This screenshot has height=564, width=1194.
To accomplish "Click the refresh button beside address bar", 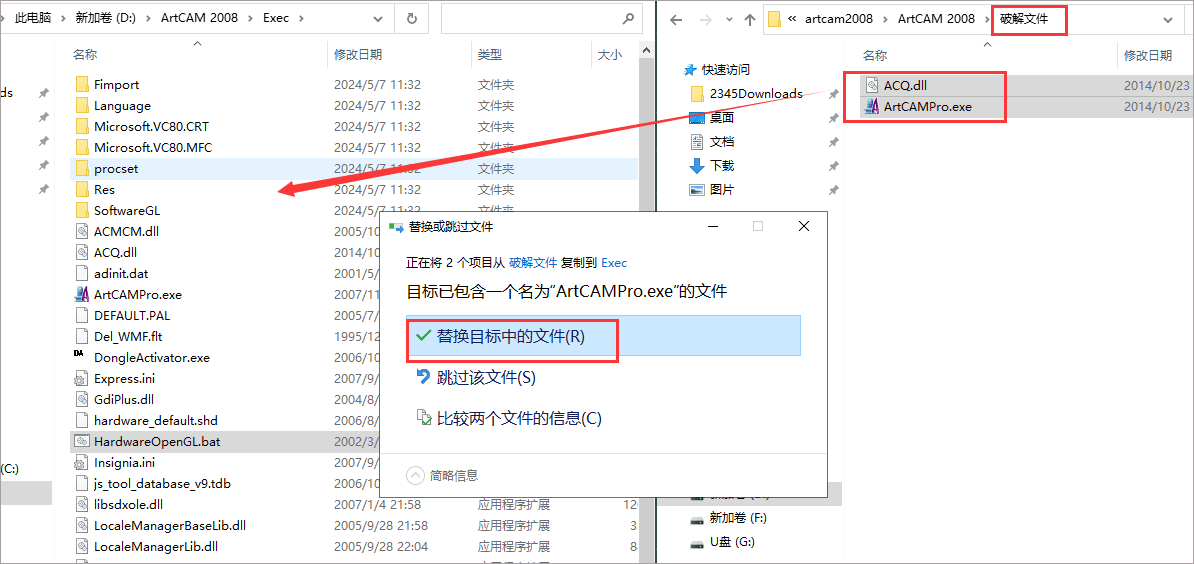I will coord(412,18).
